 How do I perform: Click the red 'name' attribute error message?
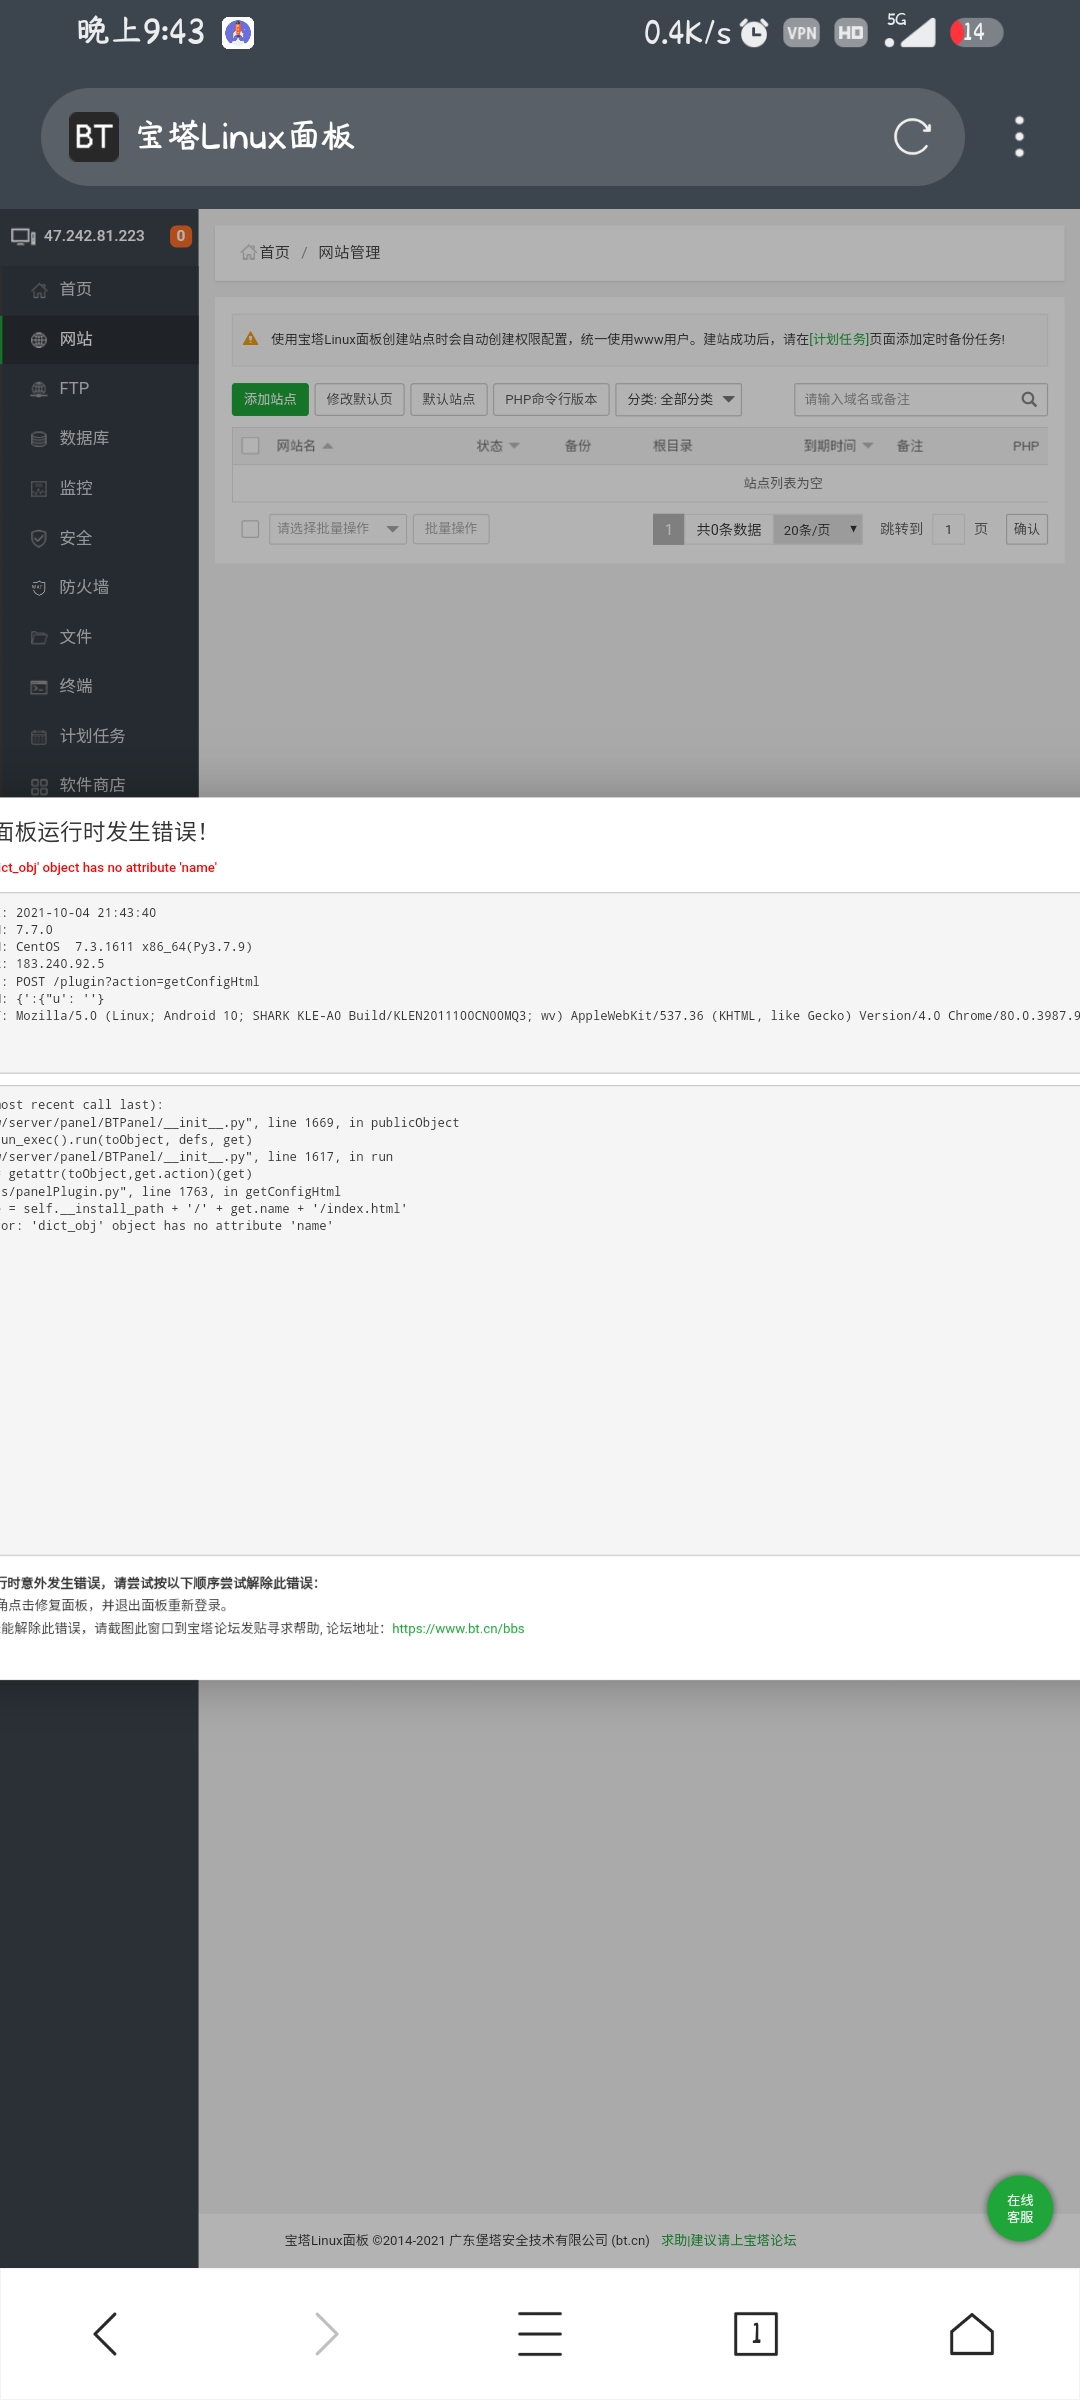pos(108,867)
